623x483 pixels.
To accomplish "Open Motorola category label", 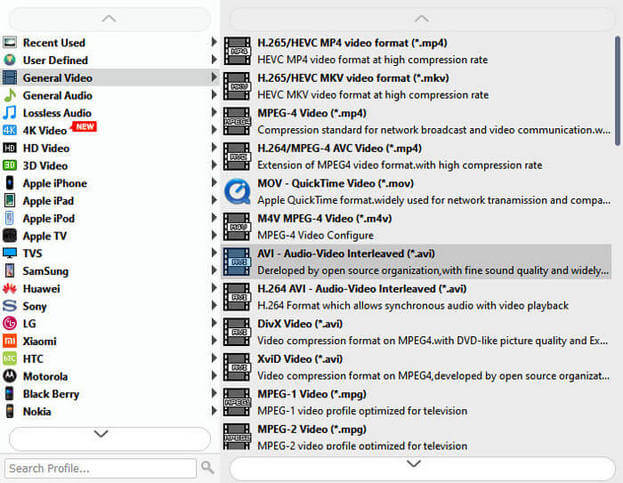I will [45, 376].
